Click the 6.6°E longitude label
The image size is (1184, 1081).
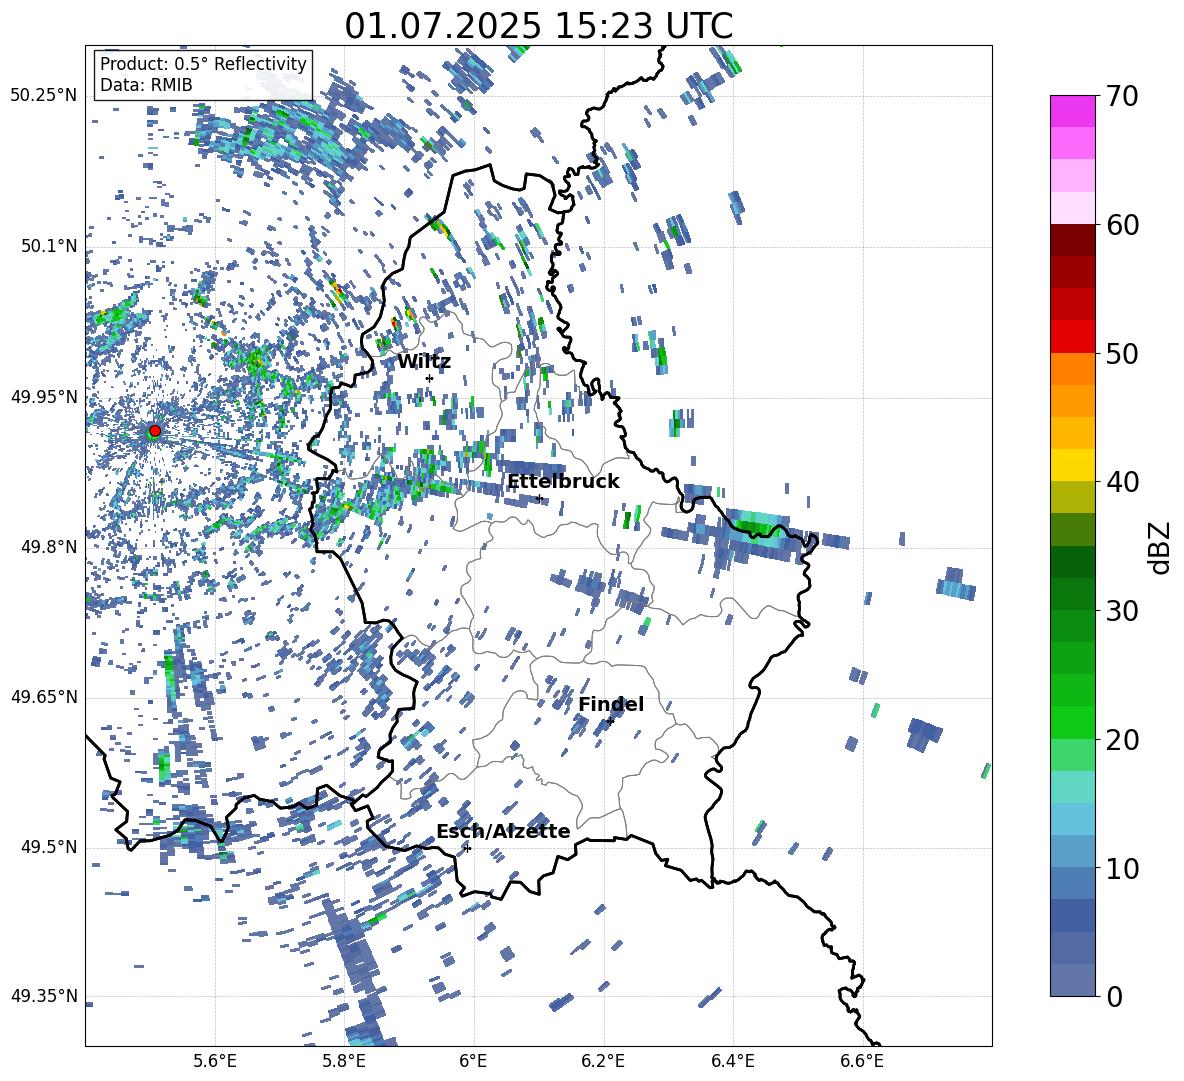862,1061
